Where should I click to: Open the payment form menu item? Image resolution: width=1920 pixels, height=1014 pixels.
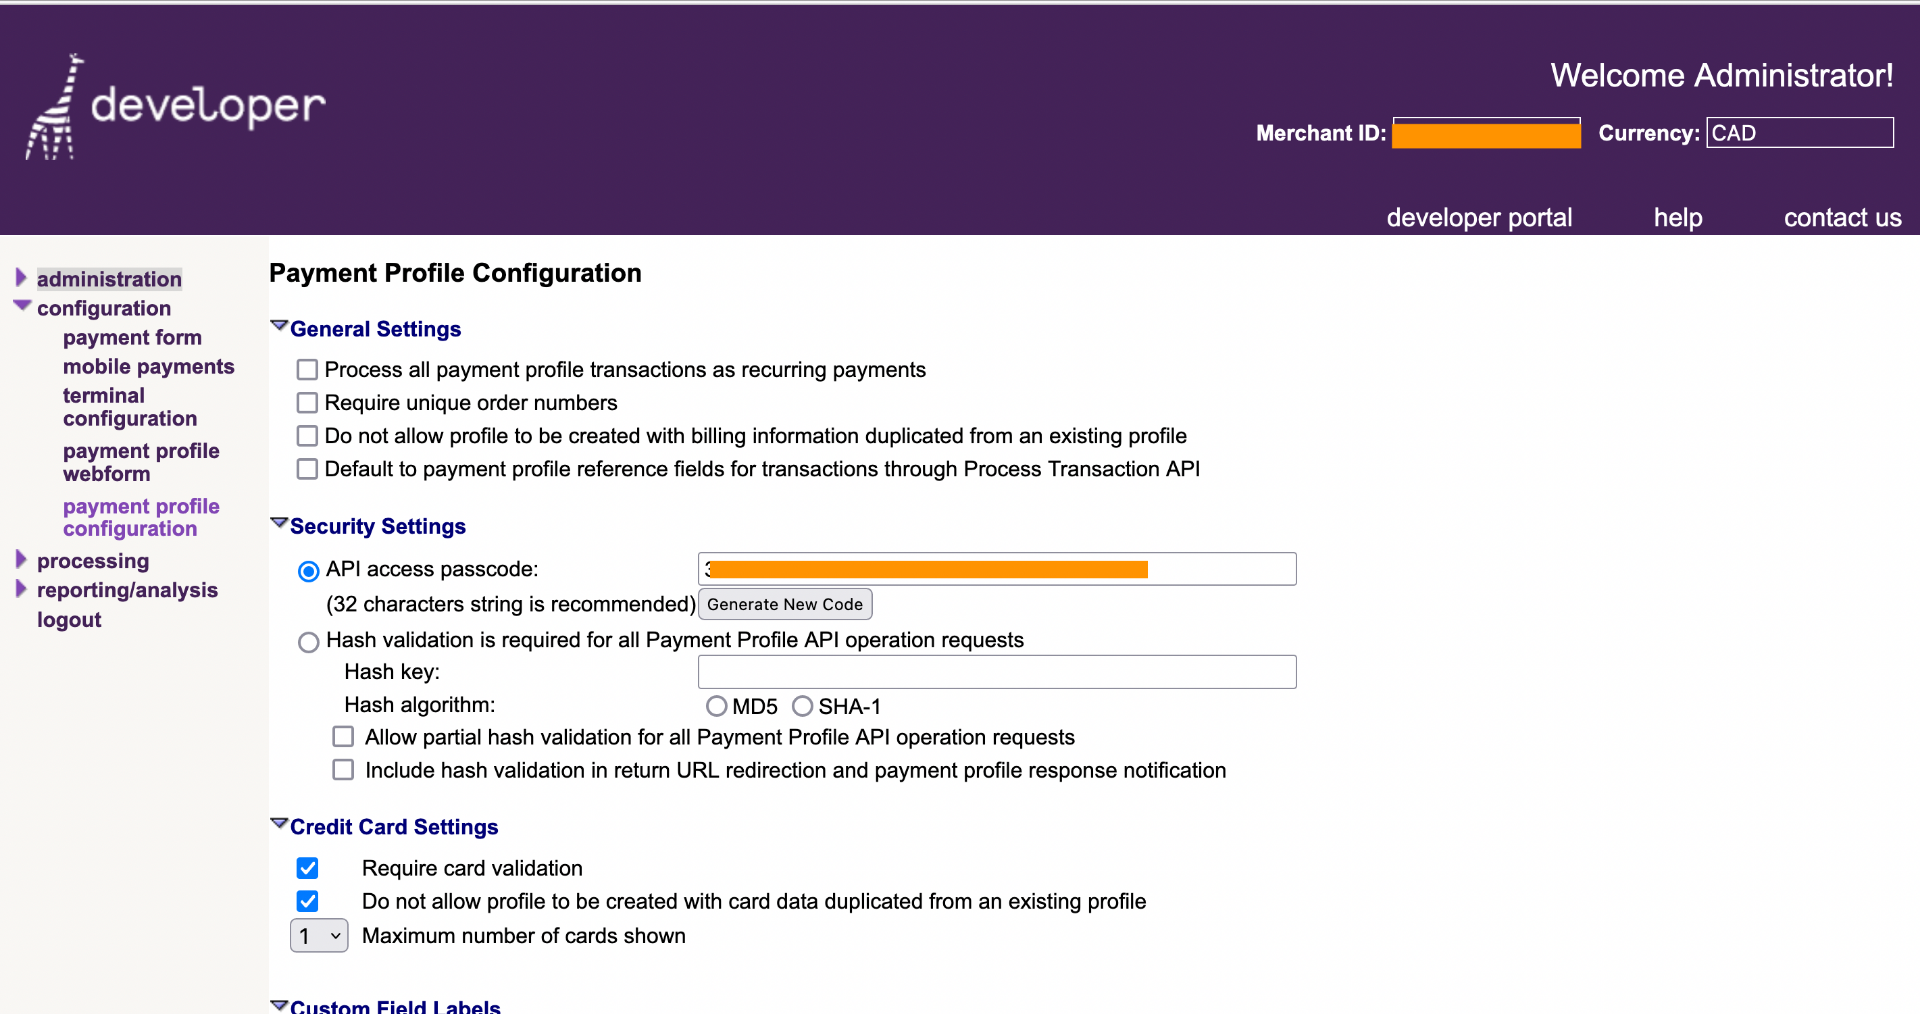(132, 338)
